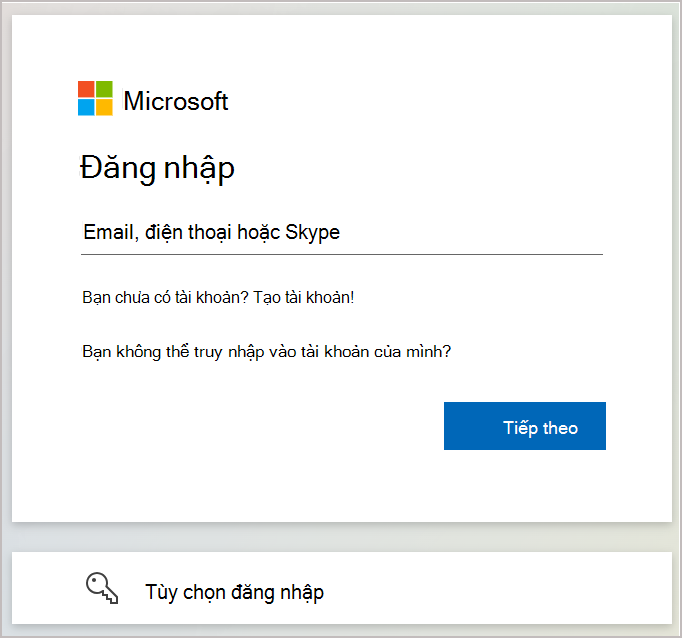682x638 pixels.
Task: Focus the Email, điện thoại hoặc Skype field
Action: (x=342, y=233)
